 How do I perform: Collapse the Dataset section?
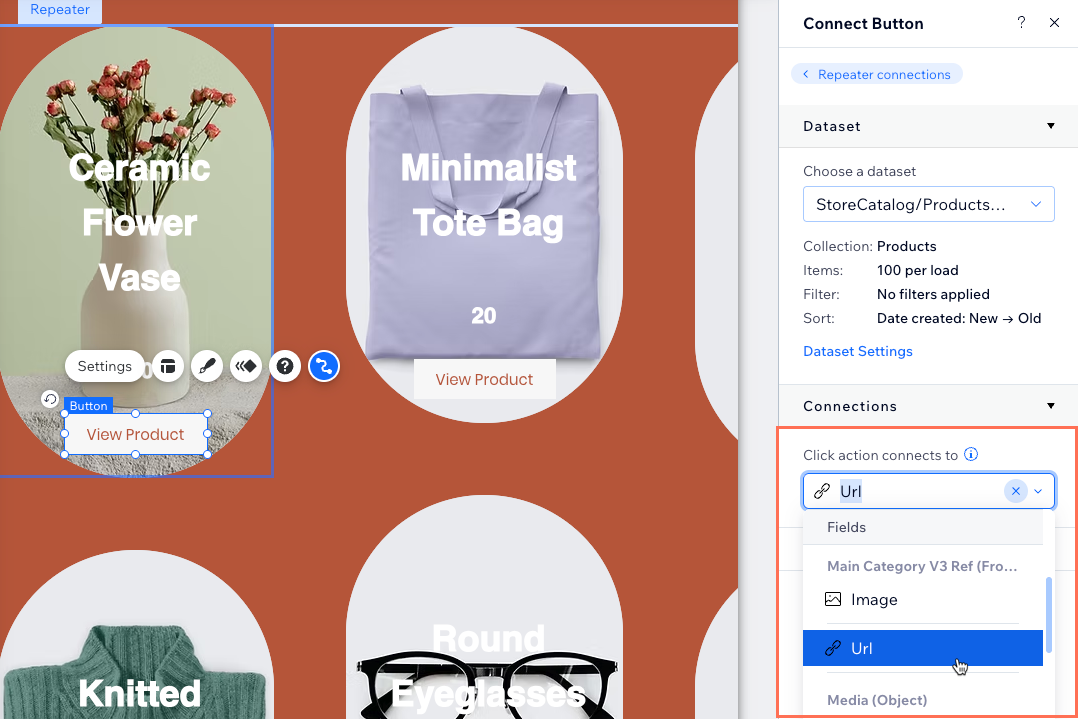[1050, 126]
